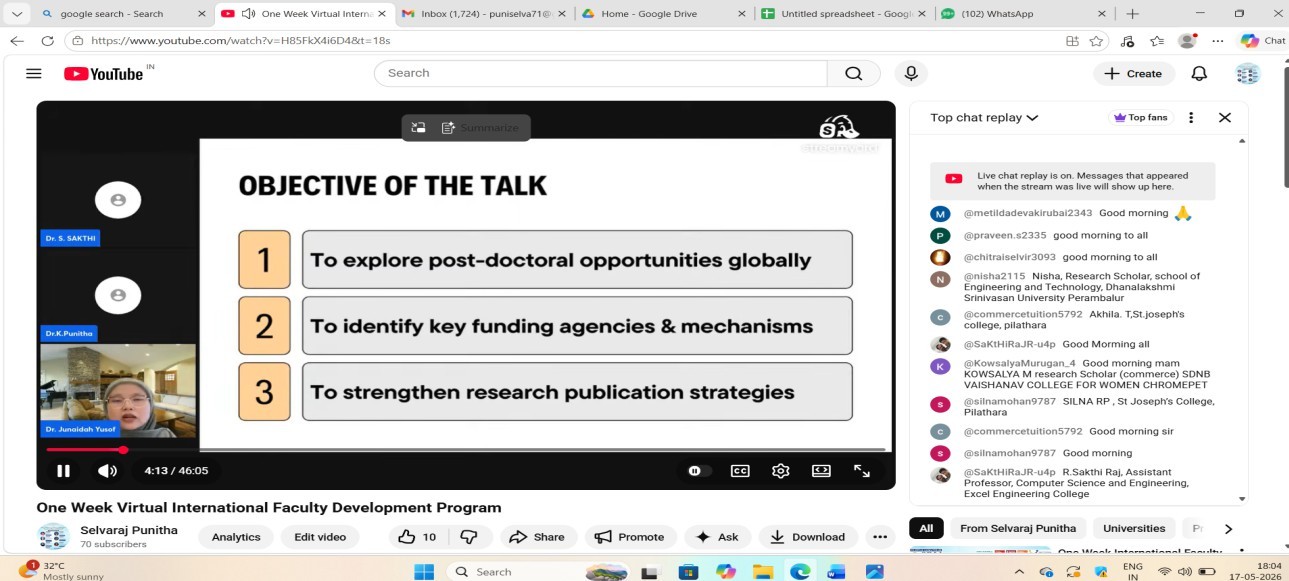Open YouTube hamburger guide menu
The height and width of the screenshot is (581, 1289).
[33, 73]
